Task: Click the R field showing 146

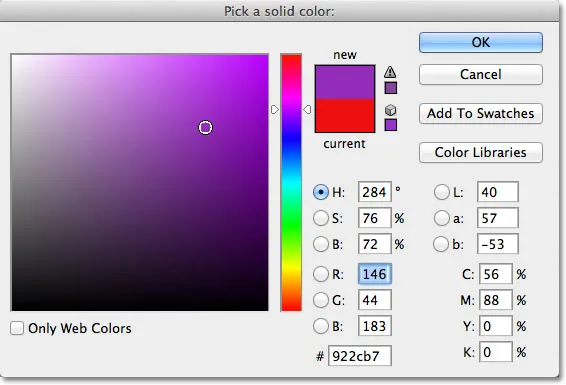Action: (x=375, y=274)
